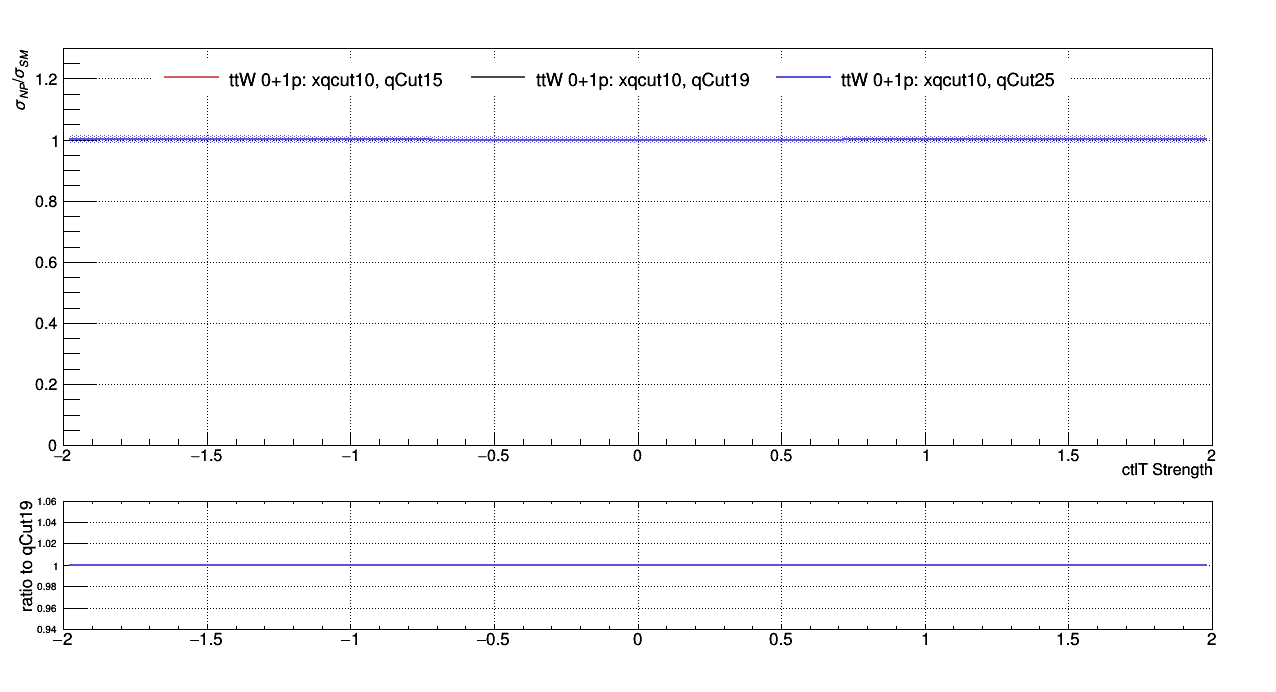Click upper plot x-axis tick label 0.5
This screenshot has height=692, width=1276.
point(781,456)
